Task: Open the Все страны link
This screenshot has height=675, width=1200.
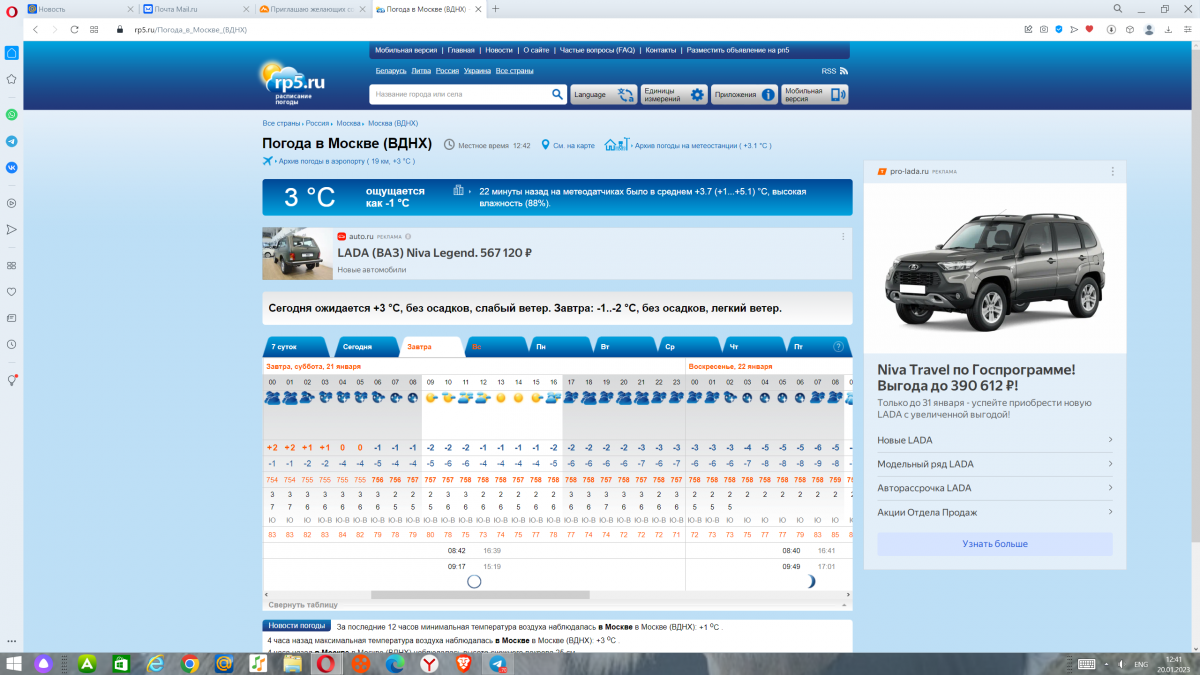Action: pos(515,71)
